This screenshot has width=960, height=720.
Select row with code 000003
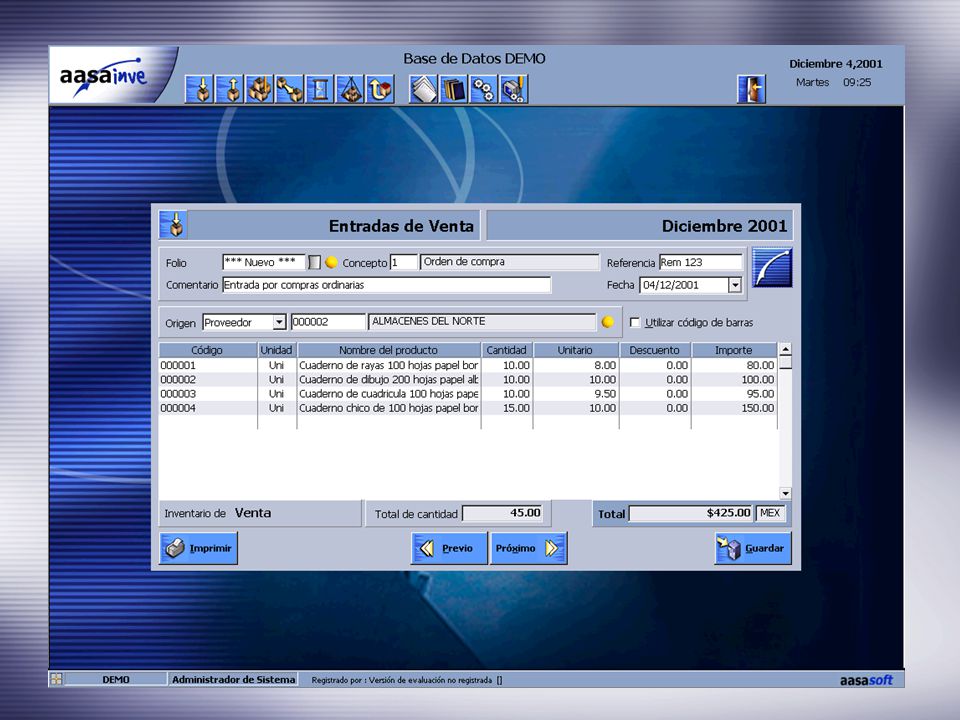[x=468, y=394]
